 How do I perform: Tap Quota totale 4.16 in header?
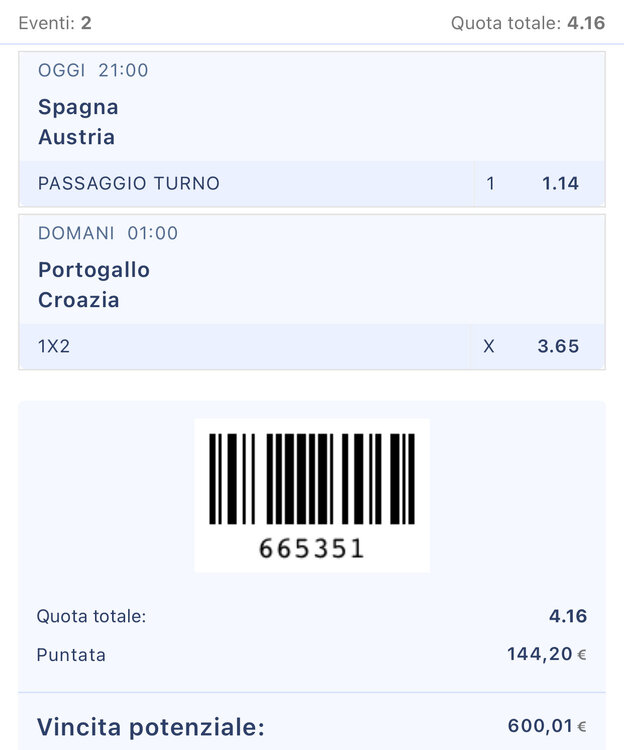coord(528,23)
